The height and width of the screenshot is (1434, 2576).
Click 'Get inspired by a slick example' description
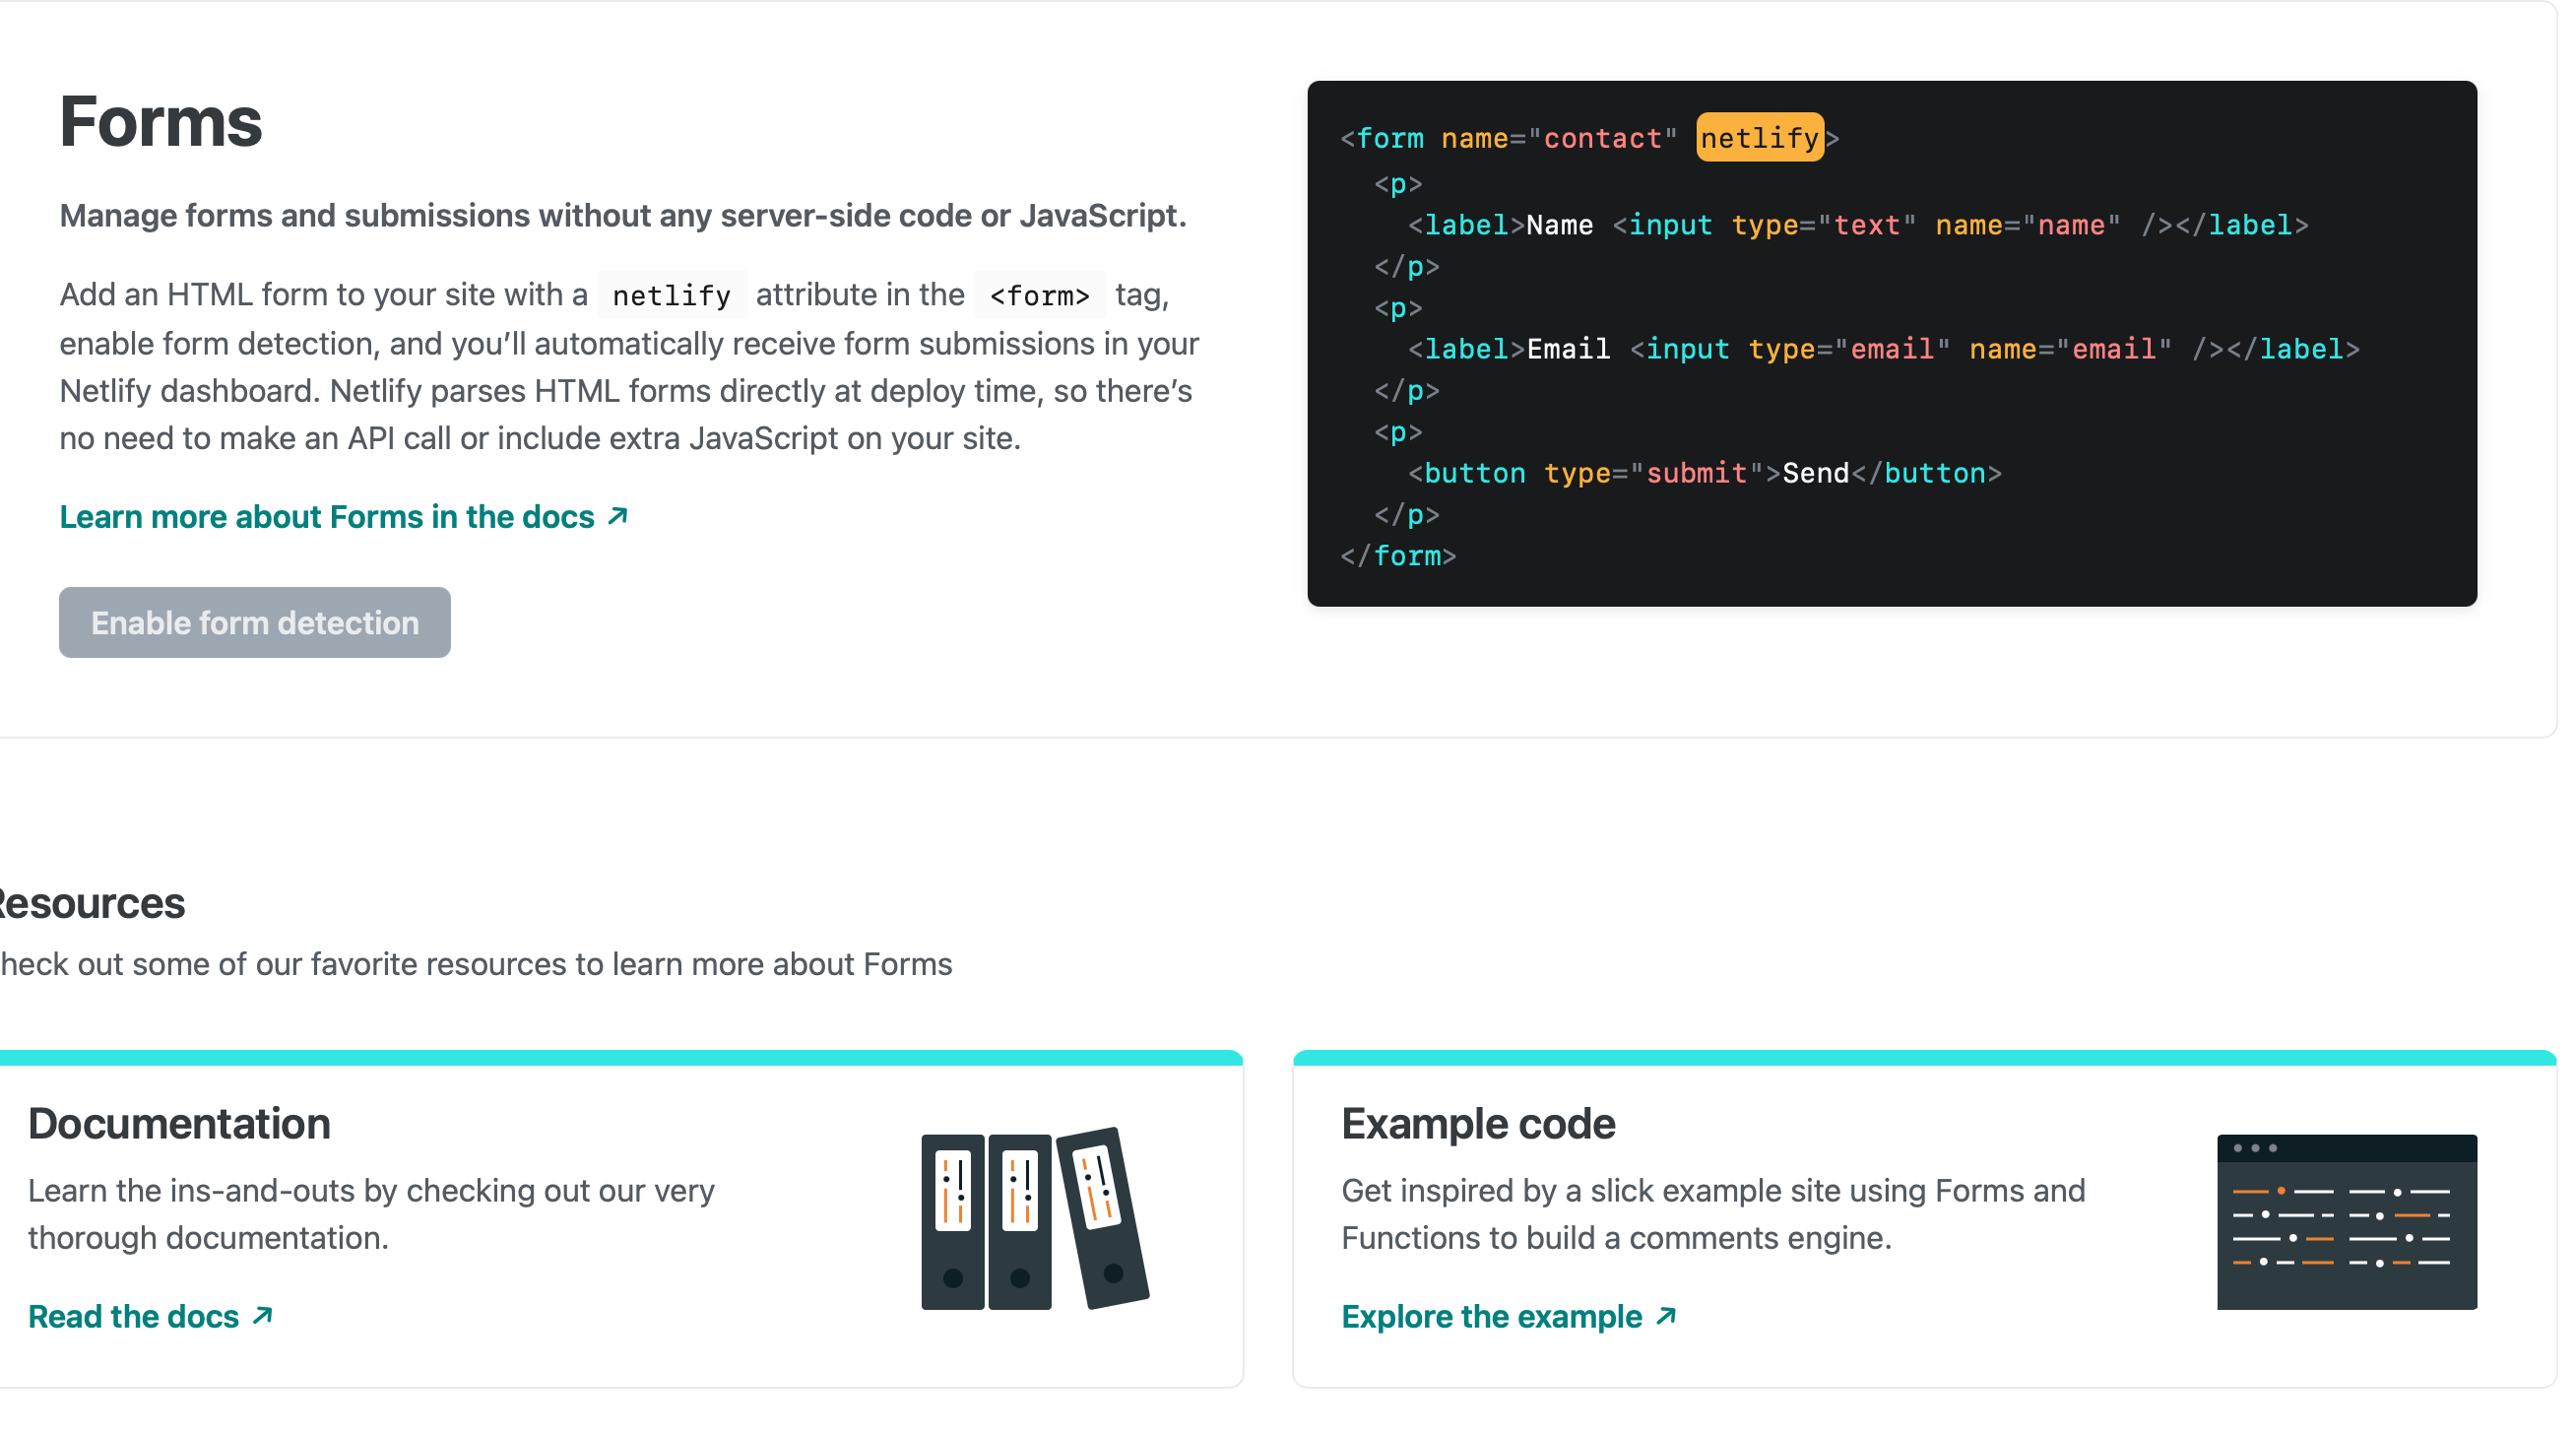(x=1713, y=1213)
